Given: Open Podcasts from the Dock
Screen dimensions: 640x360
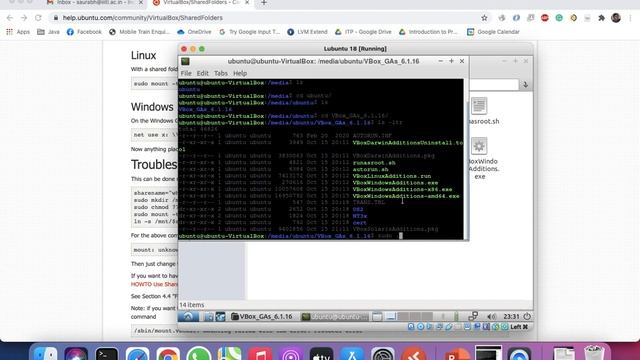Looking at the screenshot, I should 291,354.
